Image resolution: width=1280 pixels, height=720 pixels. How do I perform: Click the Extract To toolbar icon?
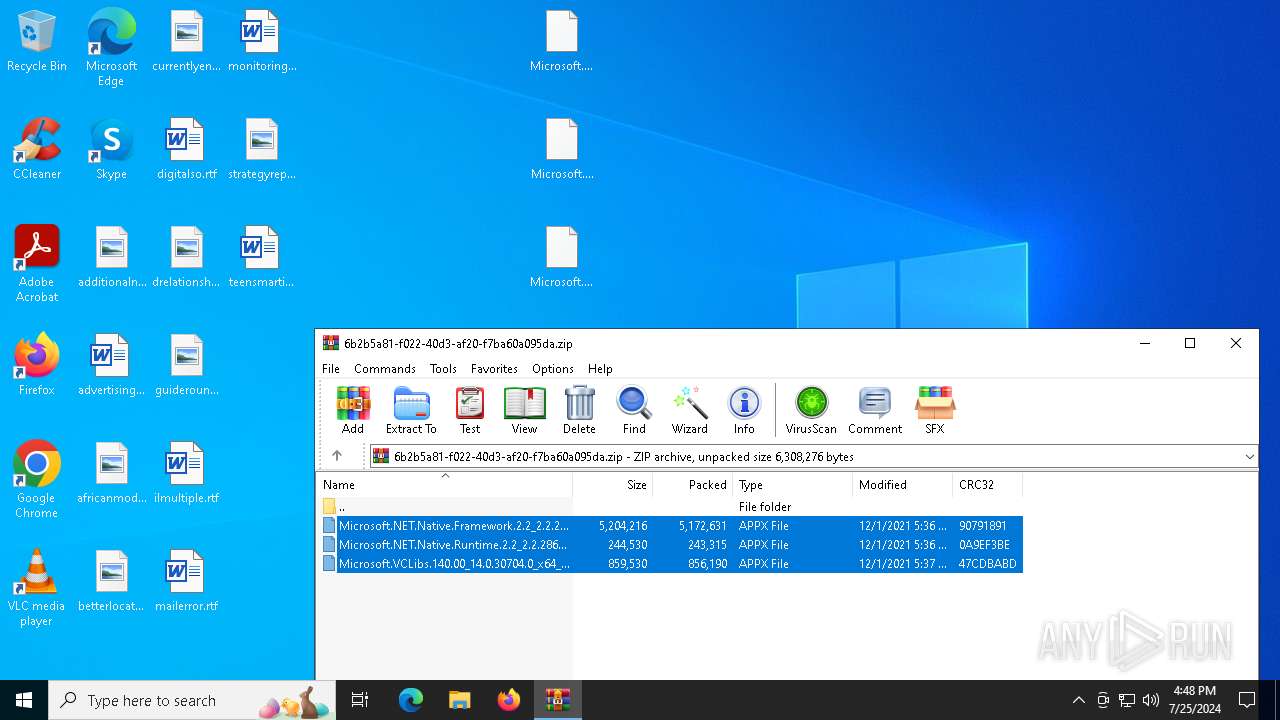point(411,410)
